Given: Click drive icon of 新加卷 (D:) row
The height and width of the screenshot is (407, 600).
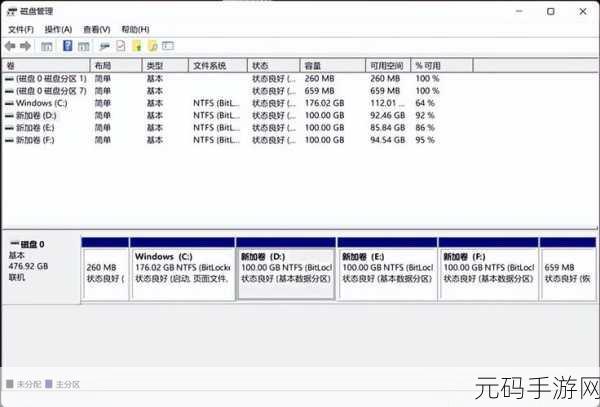Looking at the screenshot, I should pos(9,116).
